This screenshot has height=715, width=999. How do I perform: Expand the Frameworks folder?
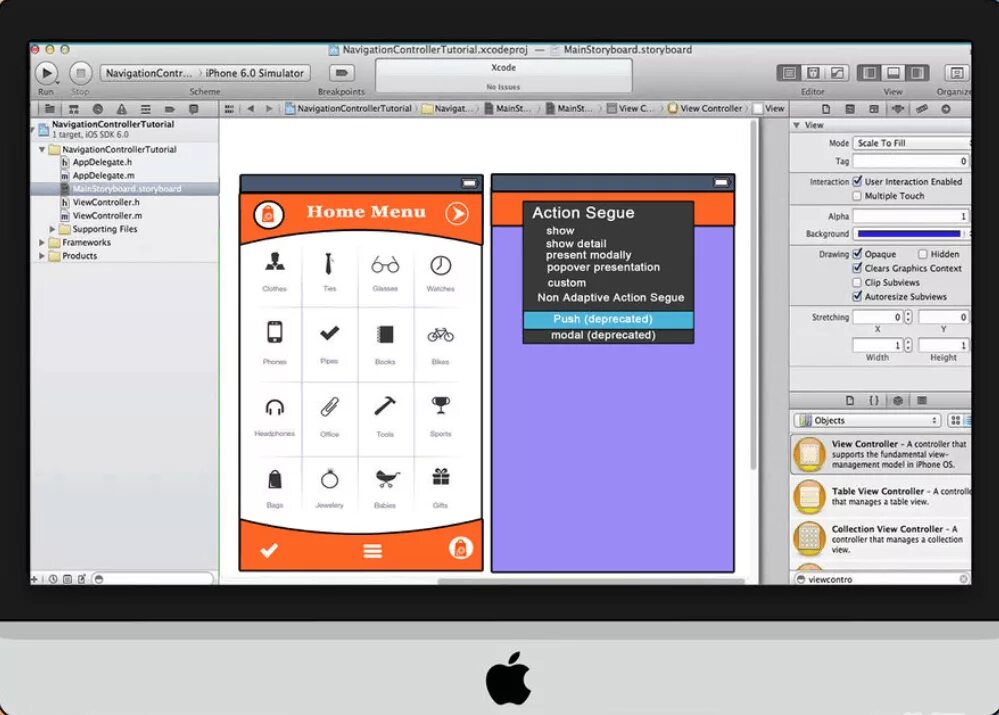tap(42, 242)
